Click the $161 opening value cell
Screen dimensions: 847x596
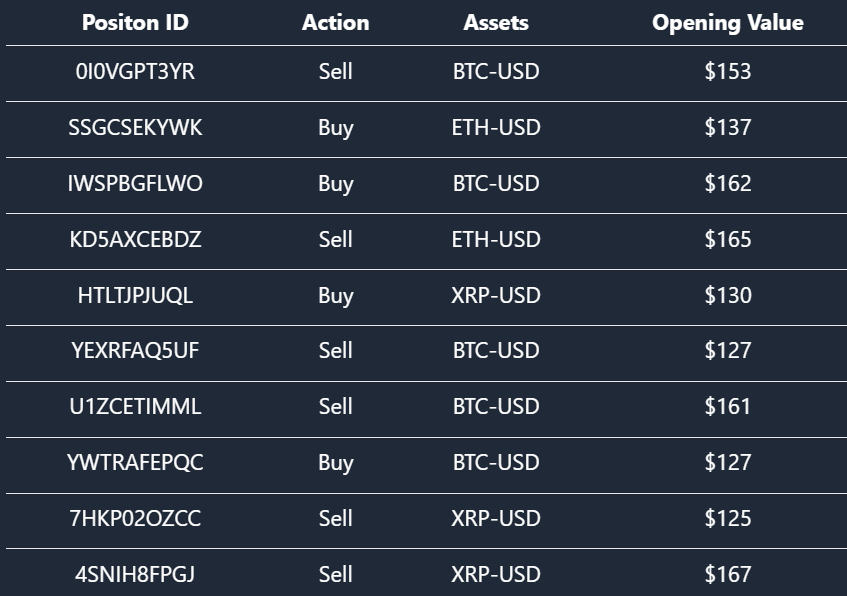(x=727, y=407)
